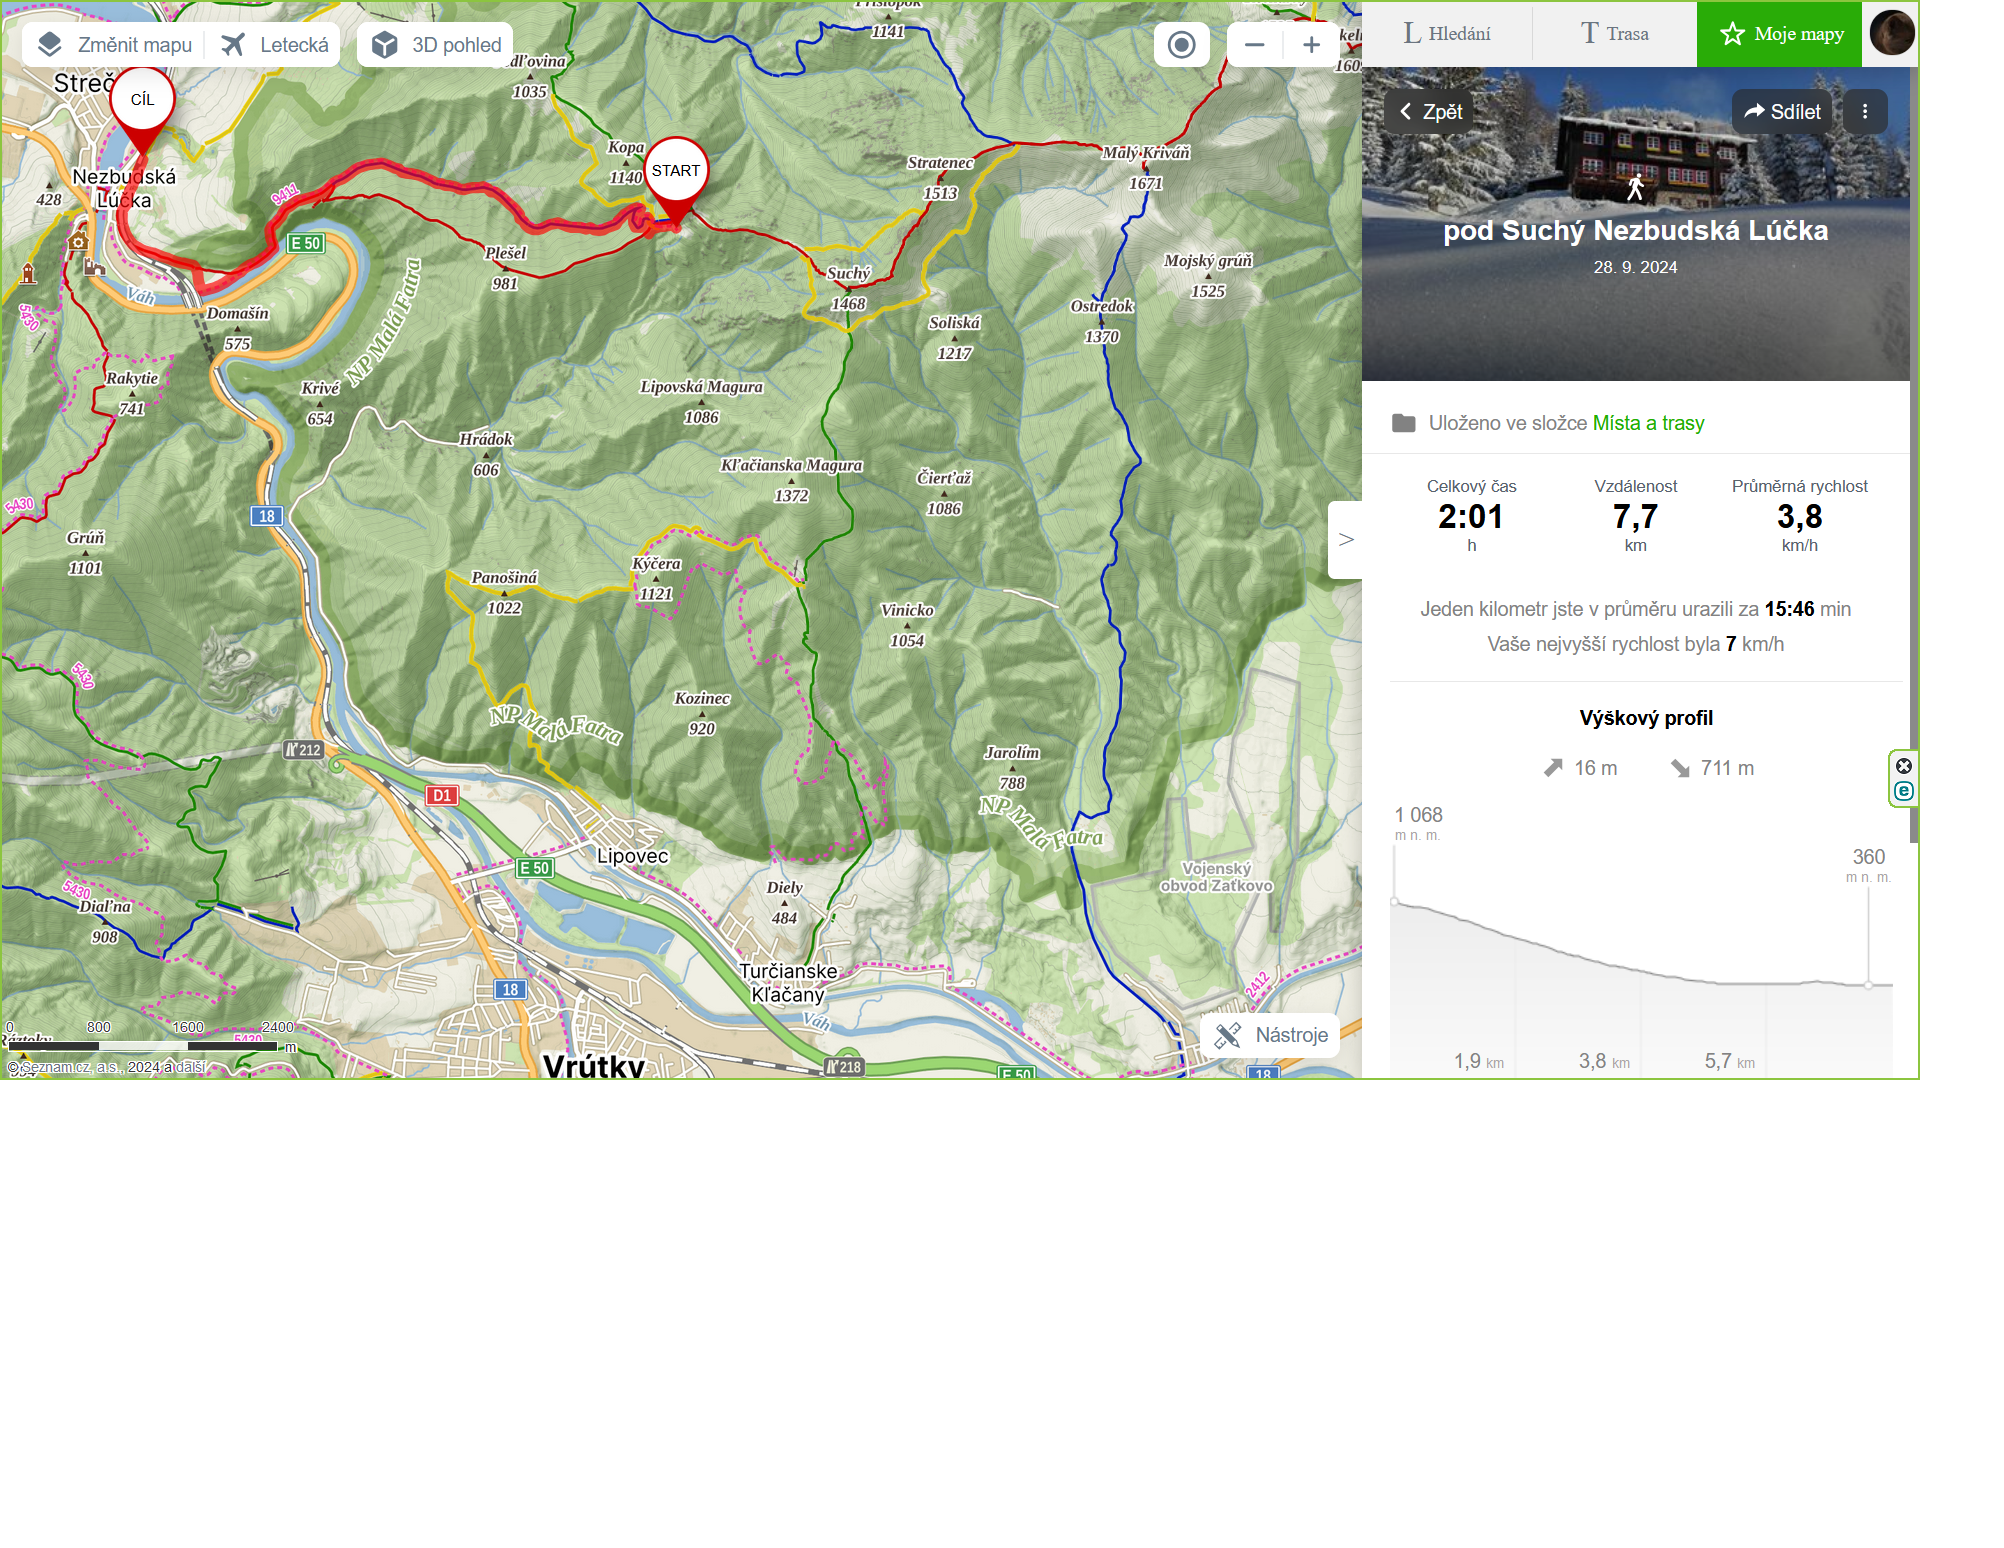Click the folder icon beside Uloženo ve složce
The height and width of the screenshot is (1548, 2004).
click(x=1403, y=423)
